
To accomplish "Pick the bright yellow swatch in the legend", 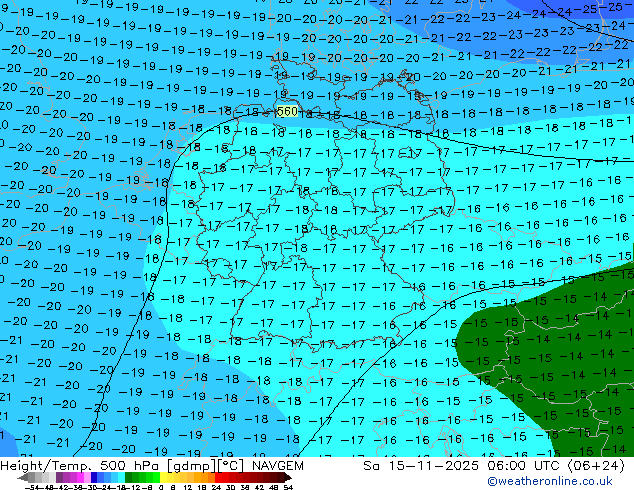I will point(163,478).
